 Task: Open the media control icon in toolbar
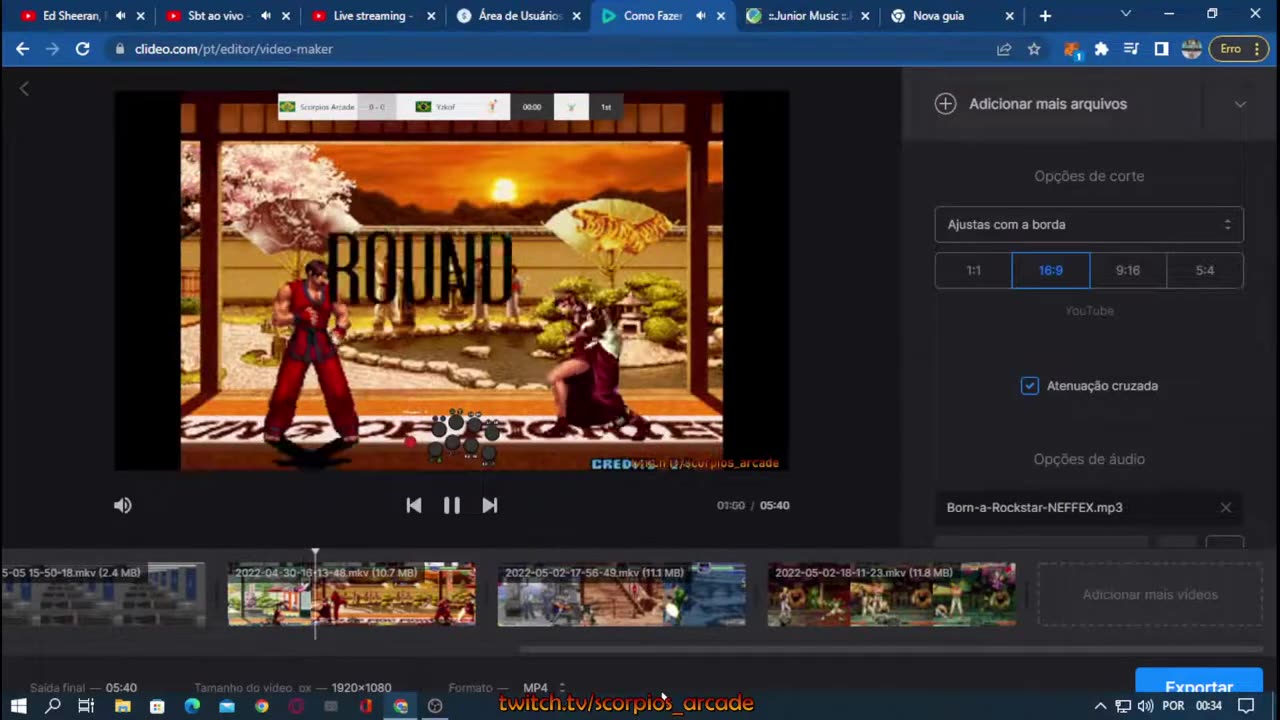click(x=1131, y=49)
